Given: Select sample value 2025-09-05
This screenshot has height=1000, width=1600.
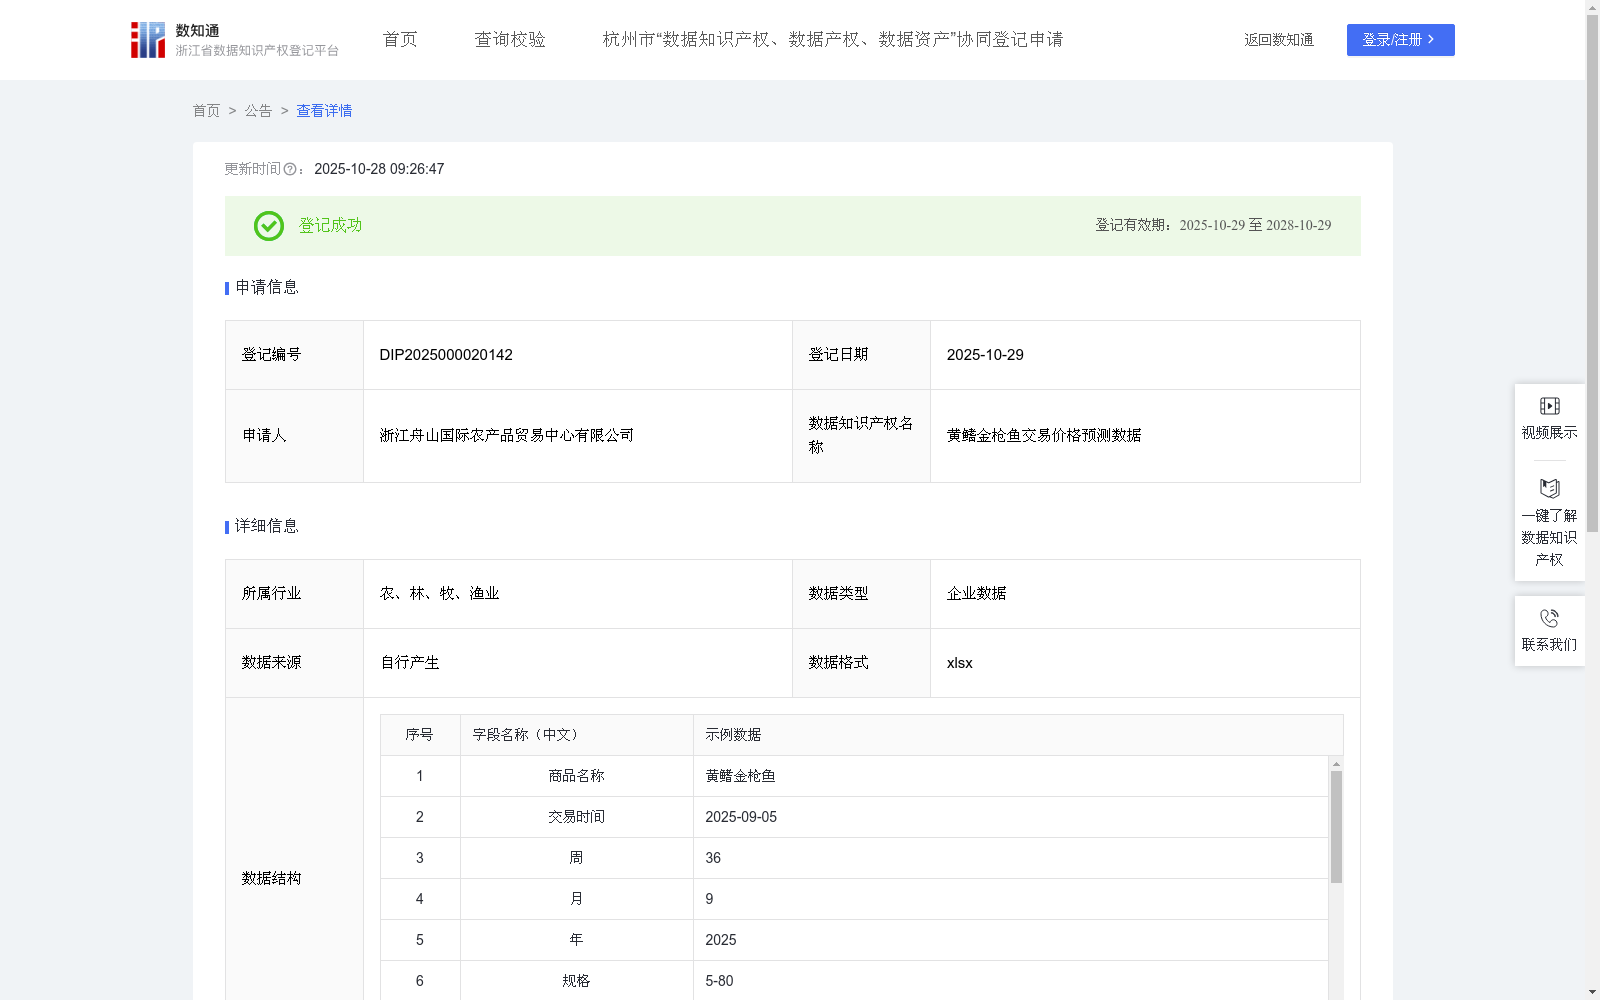Looking at the screenshot, I should pos(741,817).
